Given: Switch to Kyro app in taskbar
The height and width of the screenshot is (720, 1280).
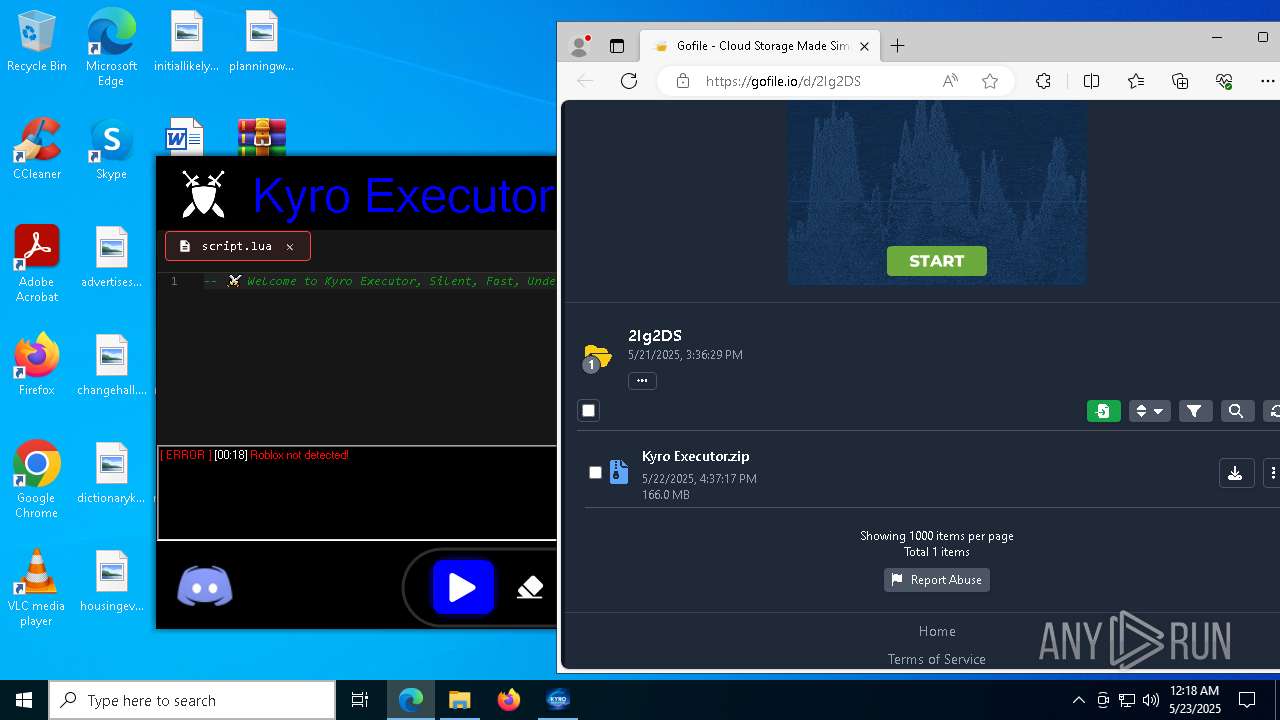Looking at the screenshot, I should (x=558, y=700).
